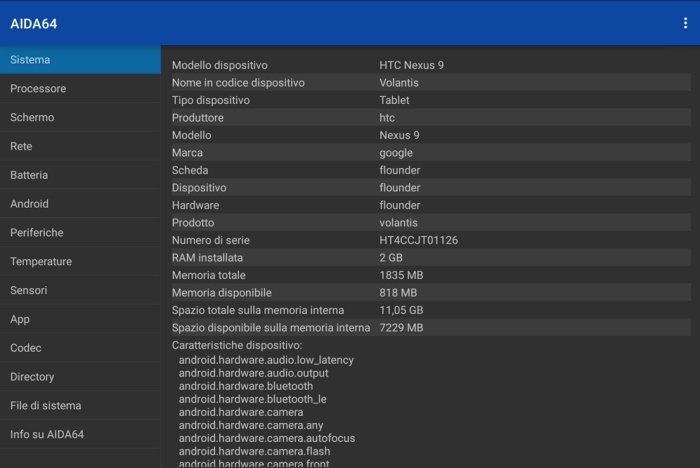The image size is (700, 468).
Task: Open the Batteria section
Action: point(80,175)
